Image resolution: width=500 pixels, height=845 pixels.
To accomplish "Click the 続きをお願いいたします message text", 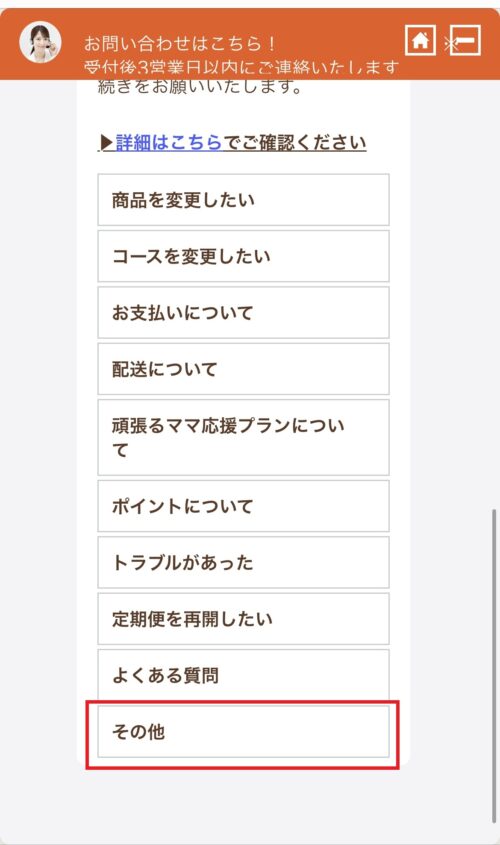I will (200, 86).
